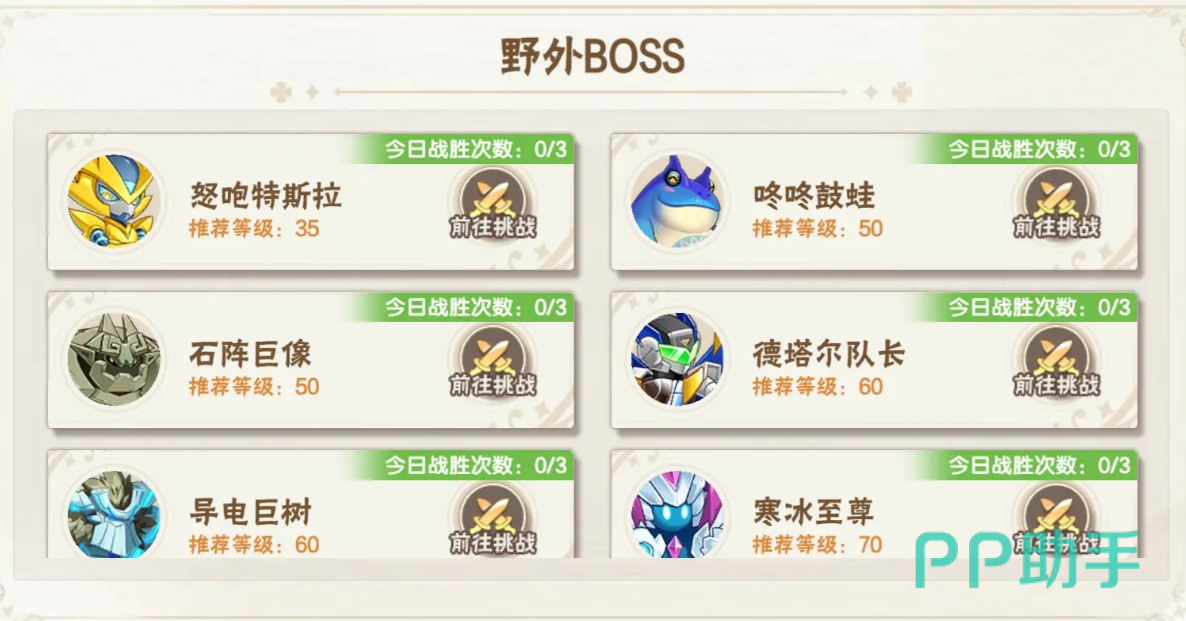
Task: Click 推荐等级: 60 under 导电巨树
Action: pyautogui.click(x=254, y=545)
